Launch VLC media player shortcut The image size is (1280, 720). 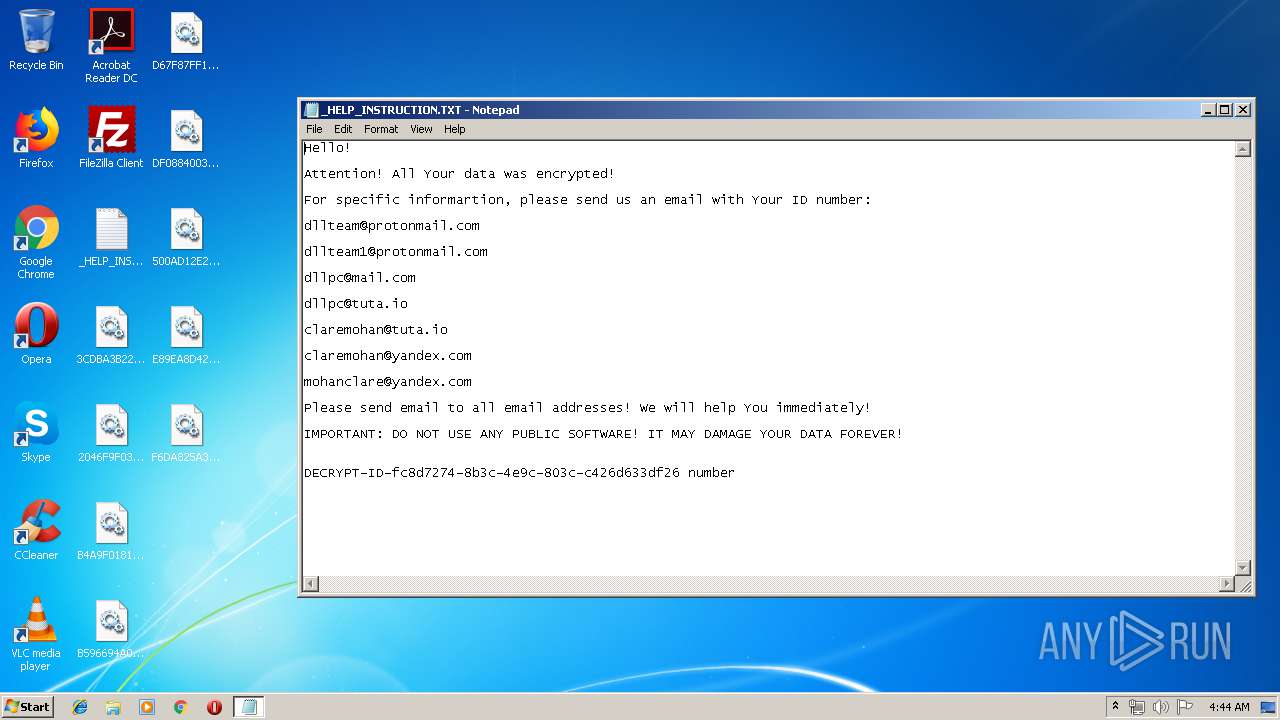coord(36,634)
